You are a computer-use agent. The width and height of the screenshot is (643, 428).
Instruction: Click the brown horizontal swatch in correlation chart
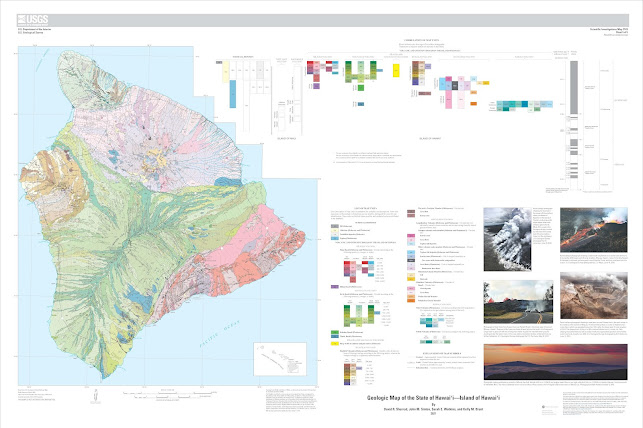[x=424, y=93]
